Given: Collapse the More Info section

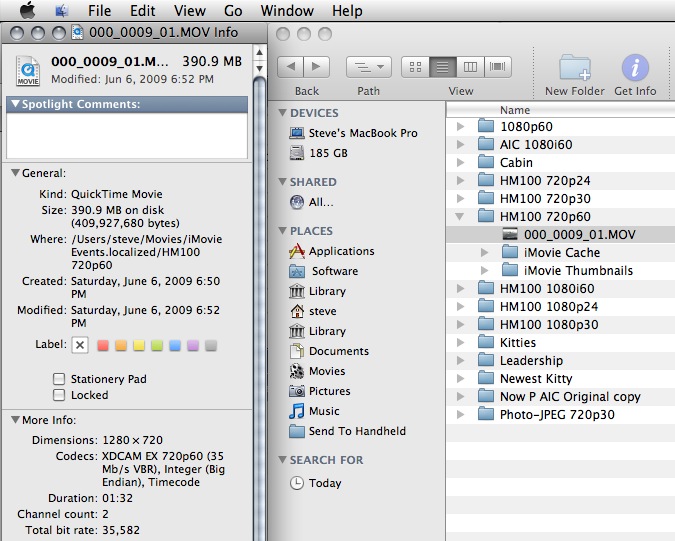Looking at the screenshot, I should 15,419.
